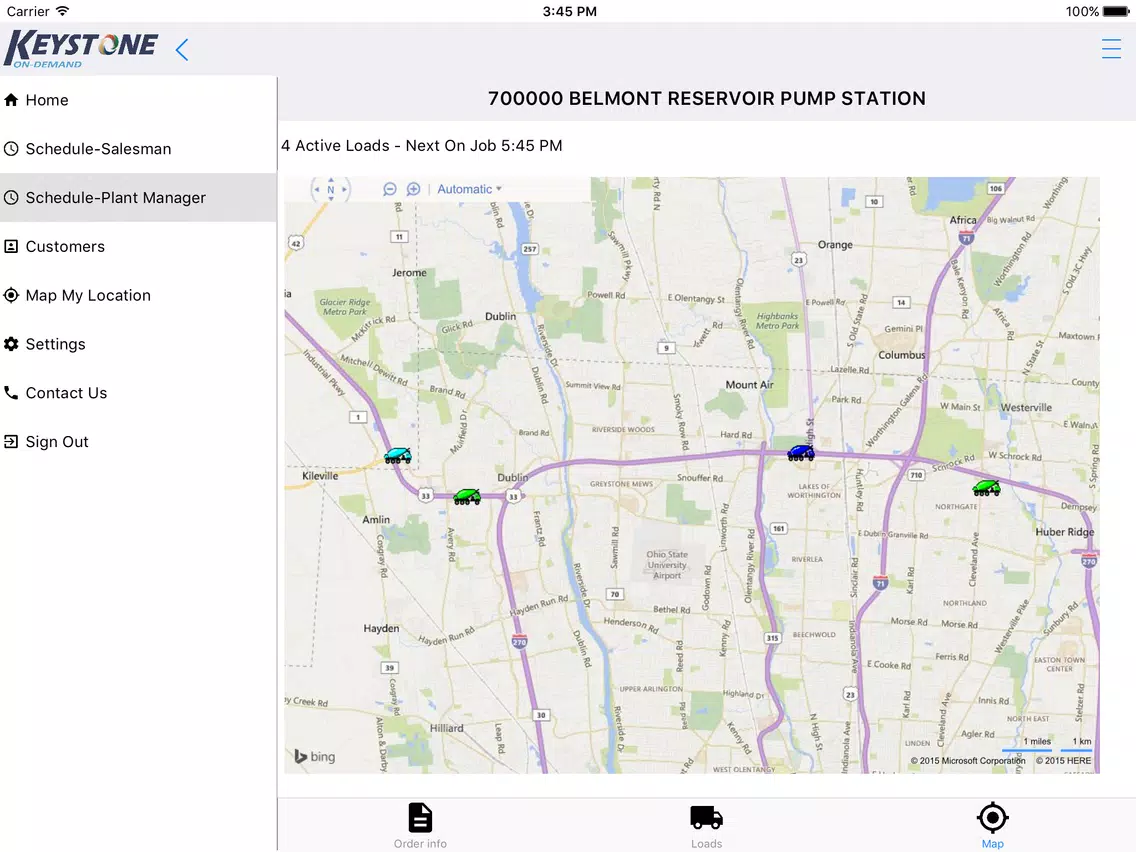Select the cyan truck near Kileville
The height and width of the screenshot is (852, 1136).
tap(398, 456)
